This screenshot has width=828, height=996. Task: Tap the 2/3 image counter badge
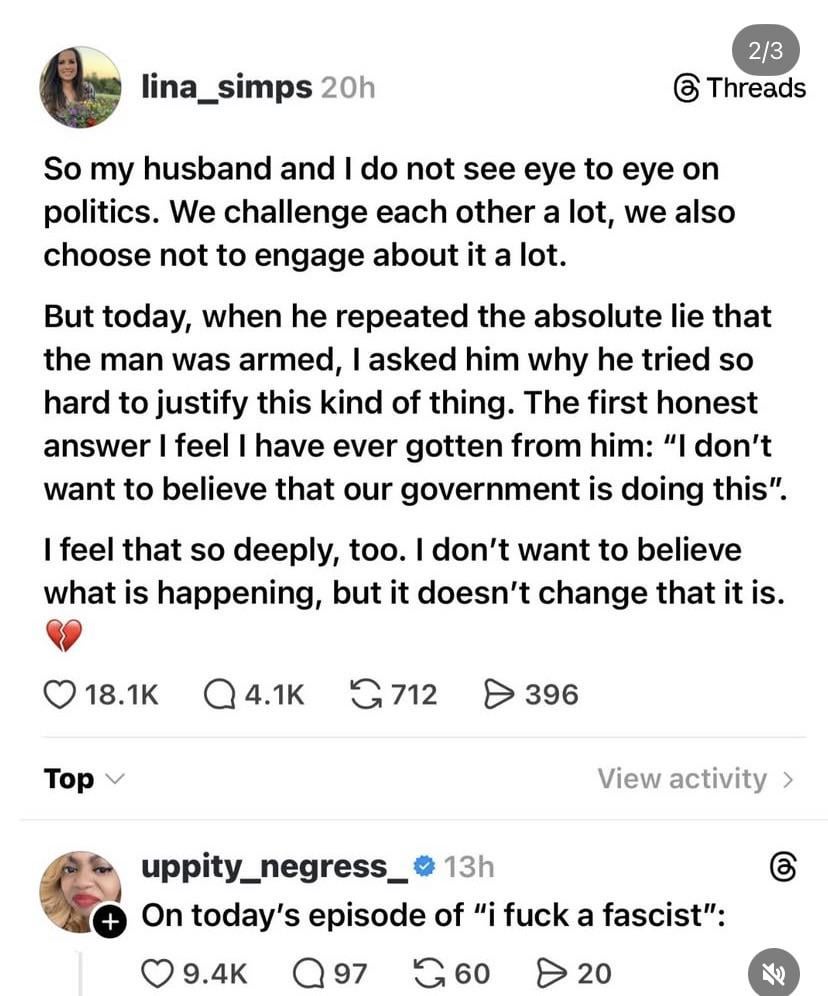point(765,50)
